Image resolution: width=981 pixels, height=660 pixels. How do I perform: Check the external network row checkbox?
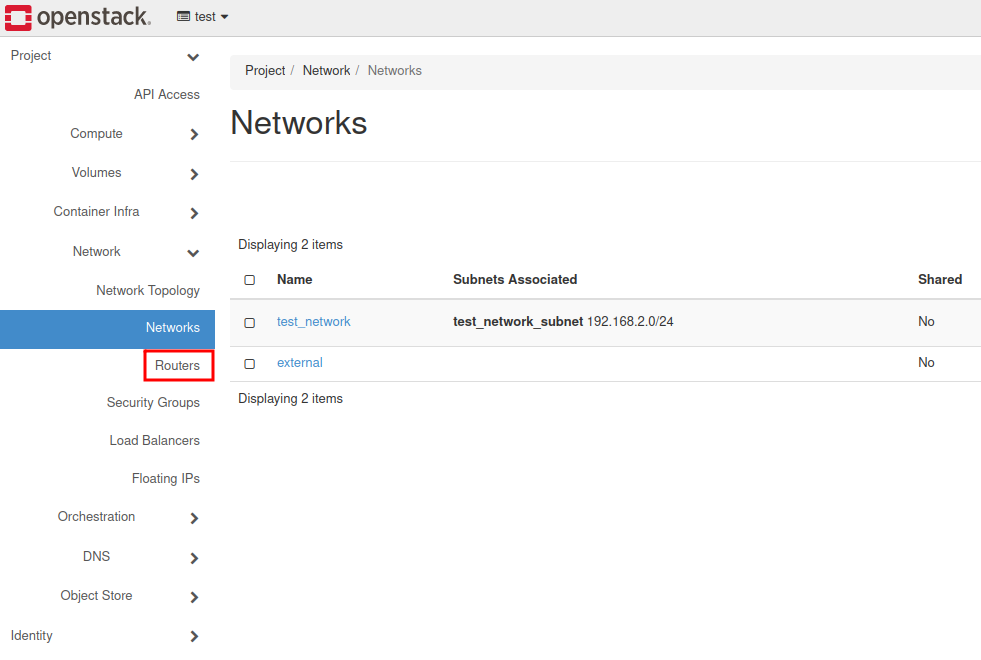click(x=250, y=364)
